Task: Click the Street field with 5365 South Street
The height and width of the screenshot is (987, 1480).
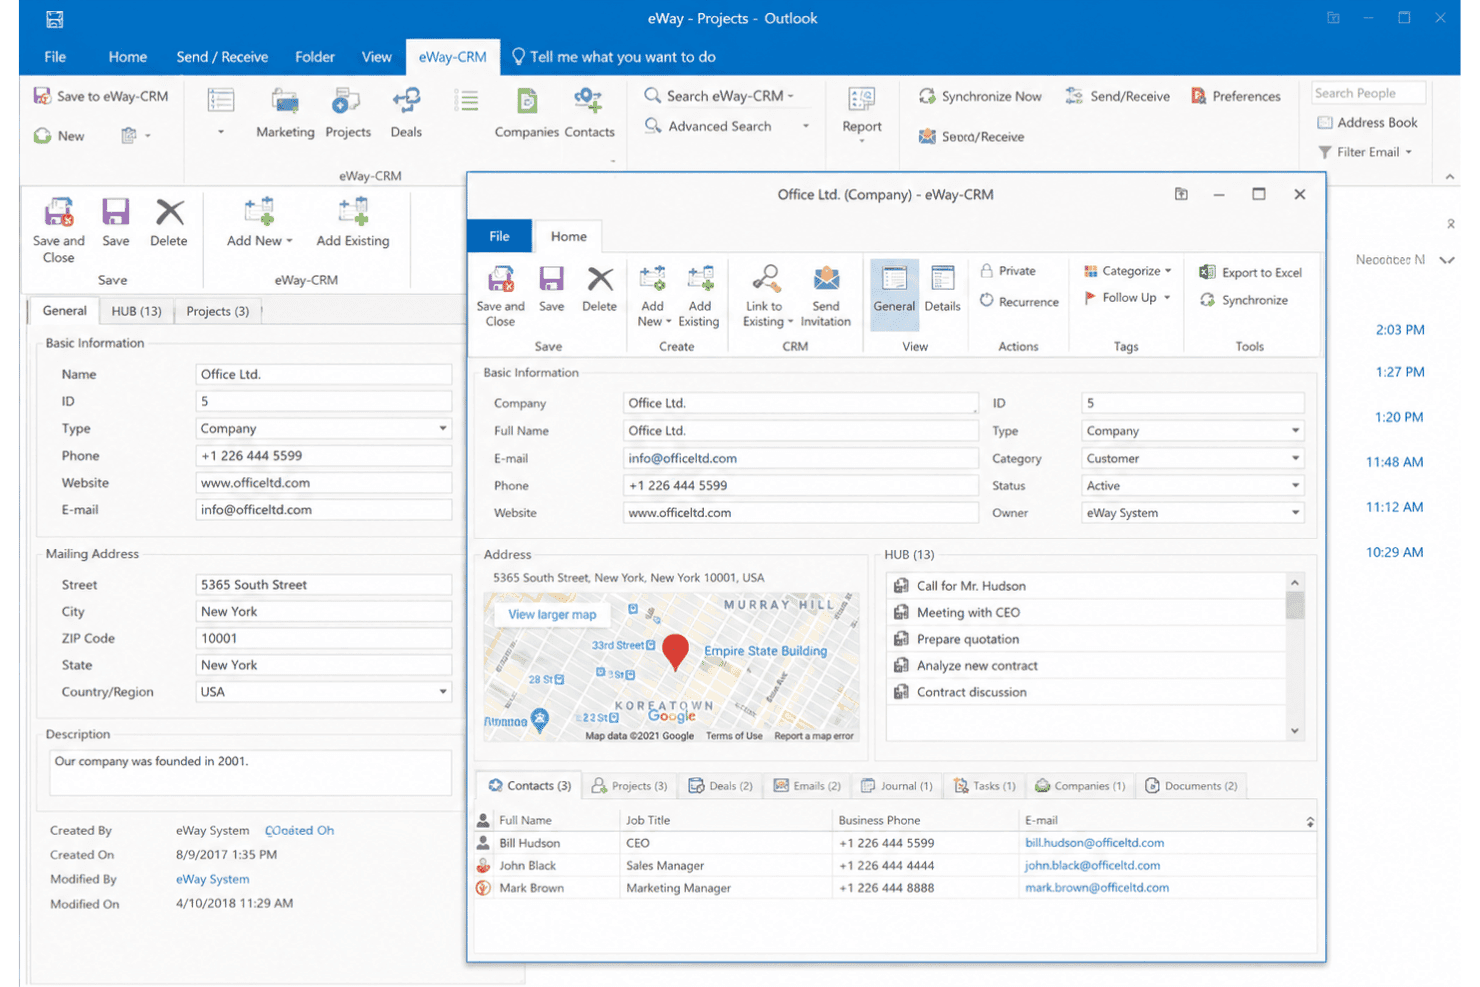Action: (x=323, y=585)
